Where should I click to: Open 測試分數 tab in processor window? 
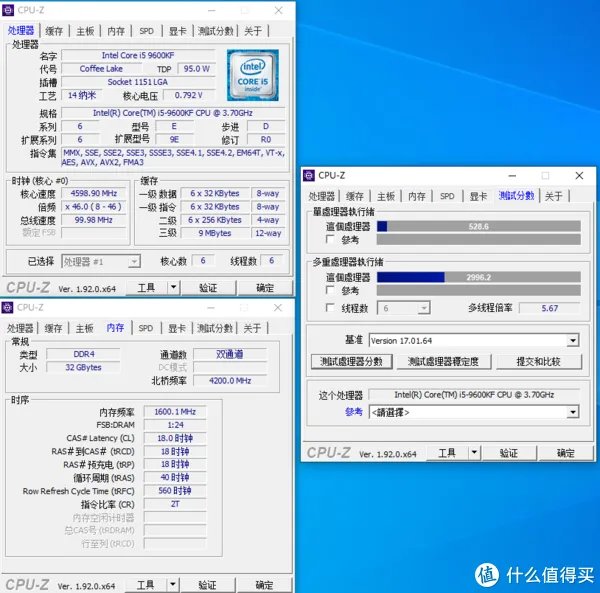pos(215,31)
